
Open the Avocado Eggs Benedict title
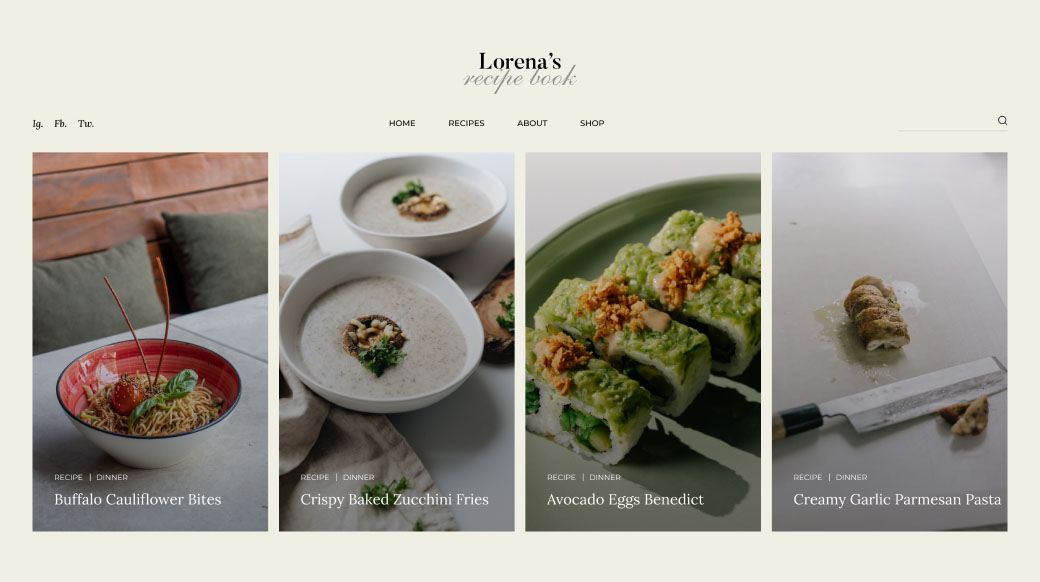[x=625, y=500]
